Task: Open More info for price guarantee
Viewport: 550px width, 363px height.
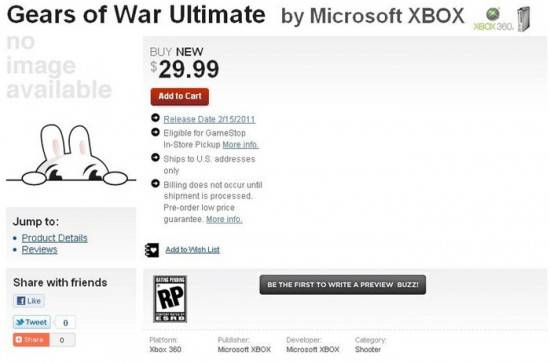Action: (224, 219)
